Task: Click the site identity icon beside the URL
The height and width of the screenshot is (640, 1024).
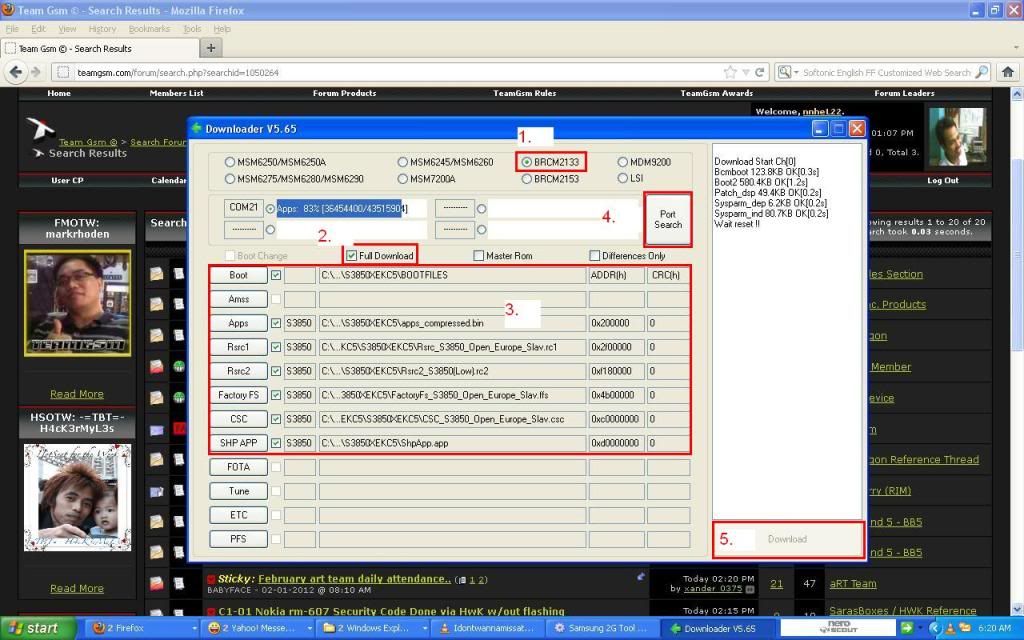Action: pyautogui.click(x=63, y=72)
